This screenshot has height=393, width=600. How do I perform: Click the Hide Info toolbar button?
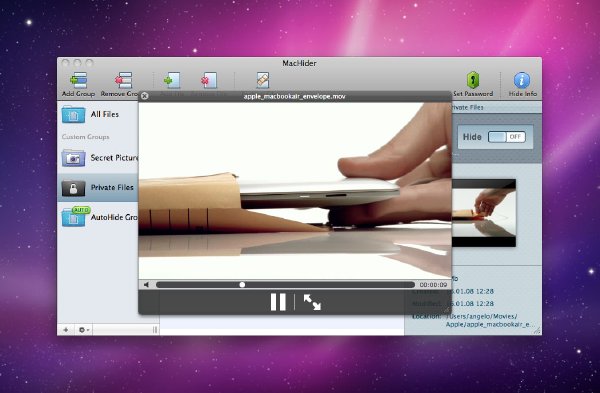tap(522, 84)
